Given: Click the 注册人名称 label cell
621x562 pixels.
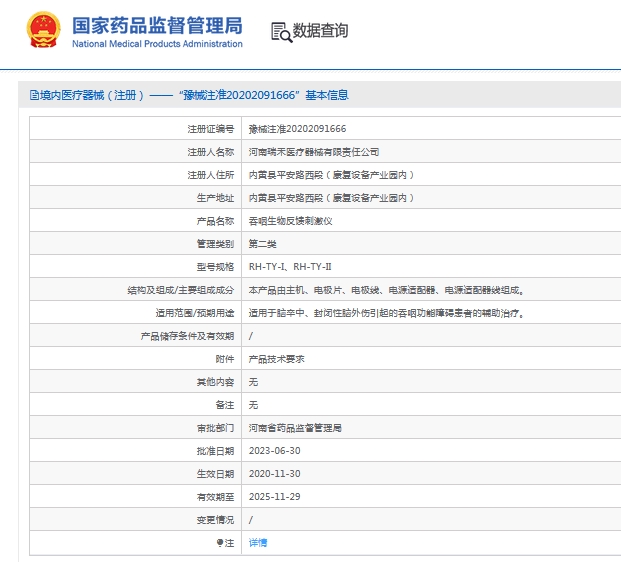Looking at the screenshot, I should [211, 152].
